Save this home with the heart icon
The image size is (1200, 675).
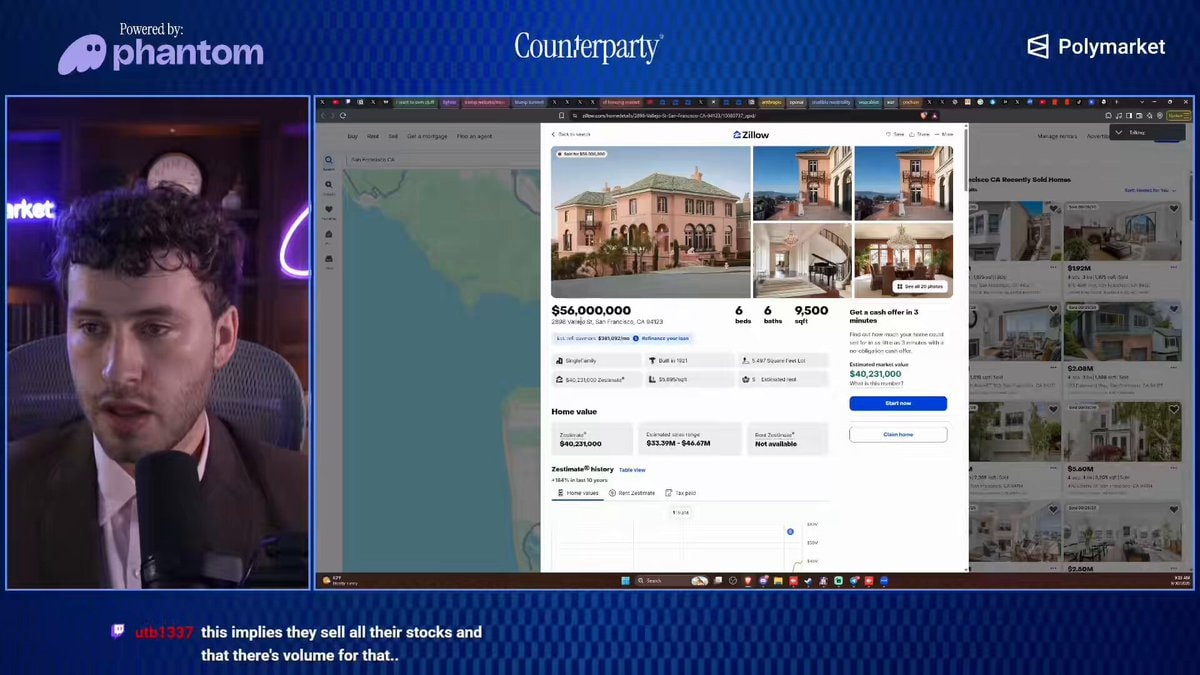[895, 134]
